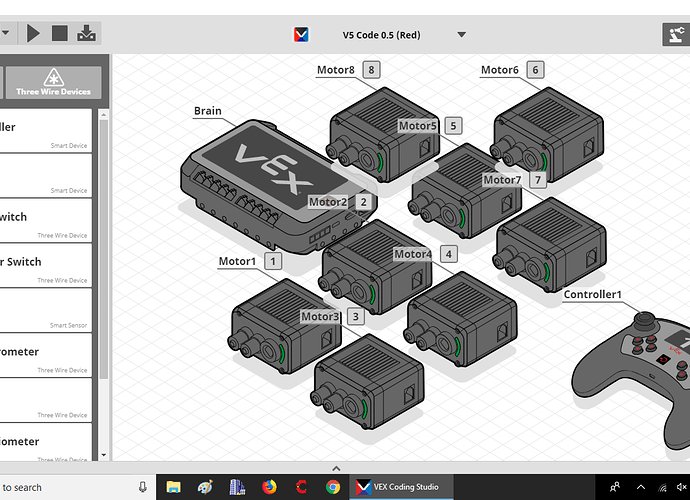Click port number 6 box
The height and width of the screenshot is (500, 690).
(x=535, y=70)
